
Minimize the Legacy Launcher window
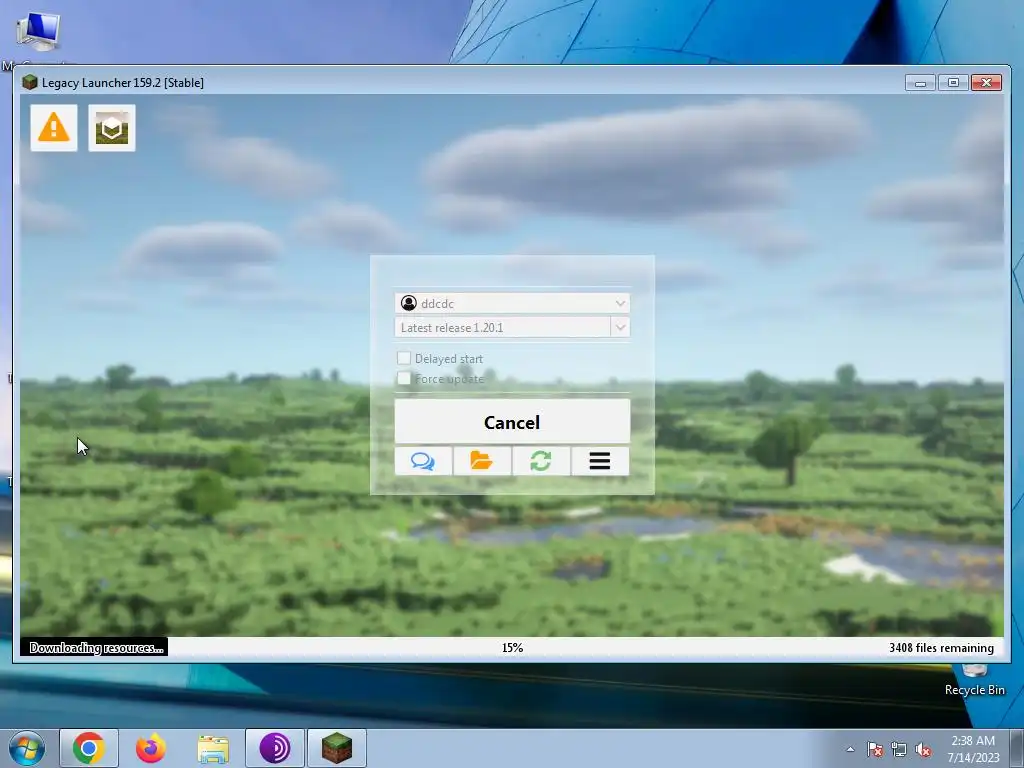[x=920, y=82]
